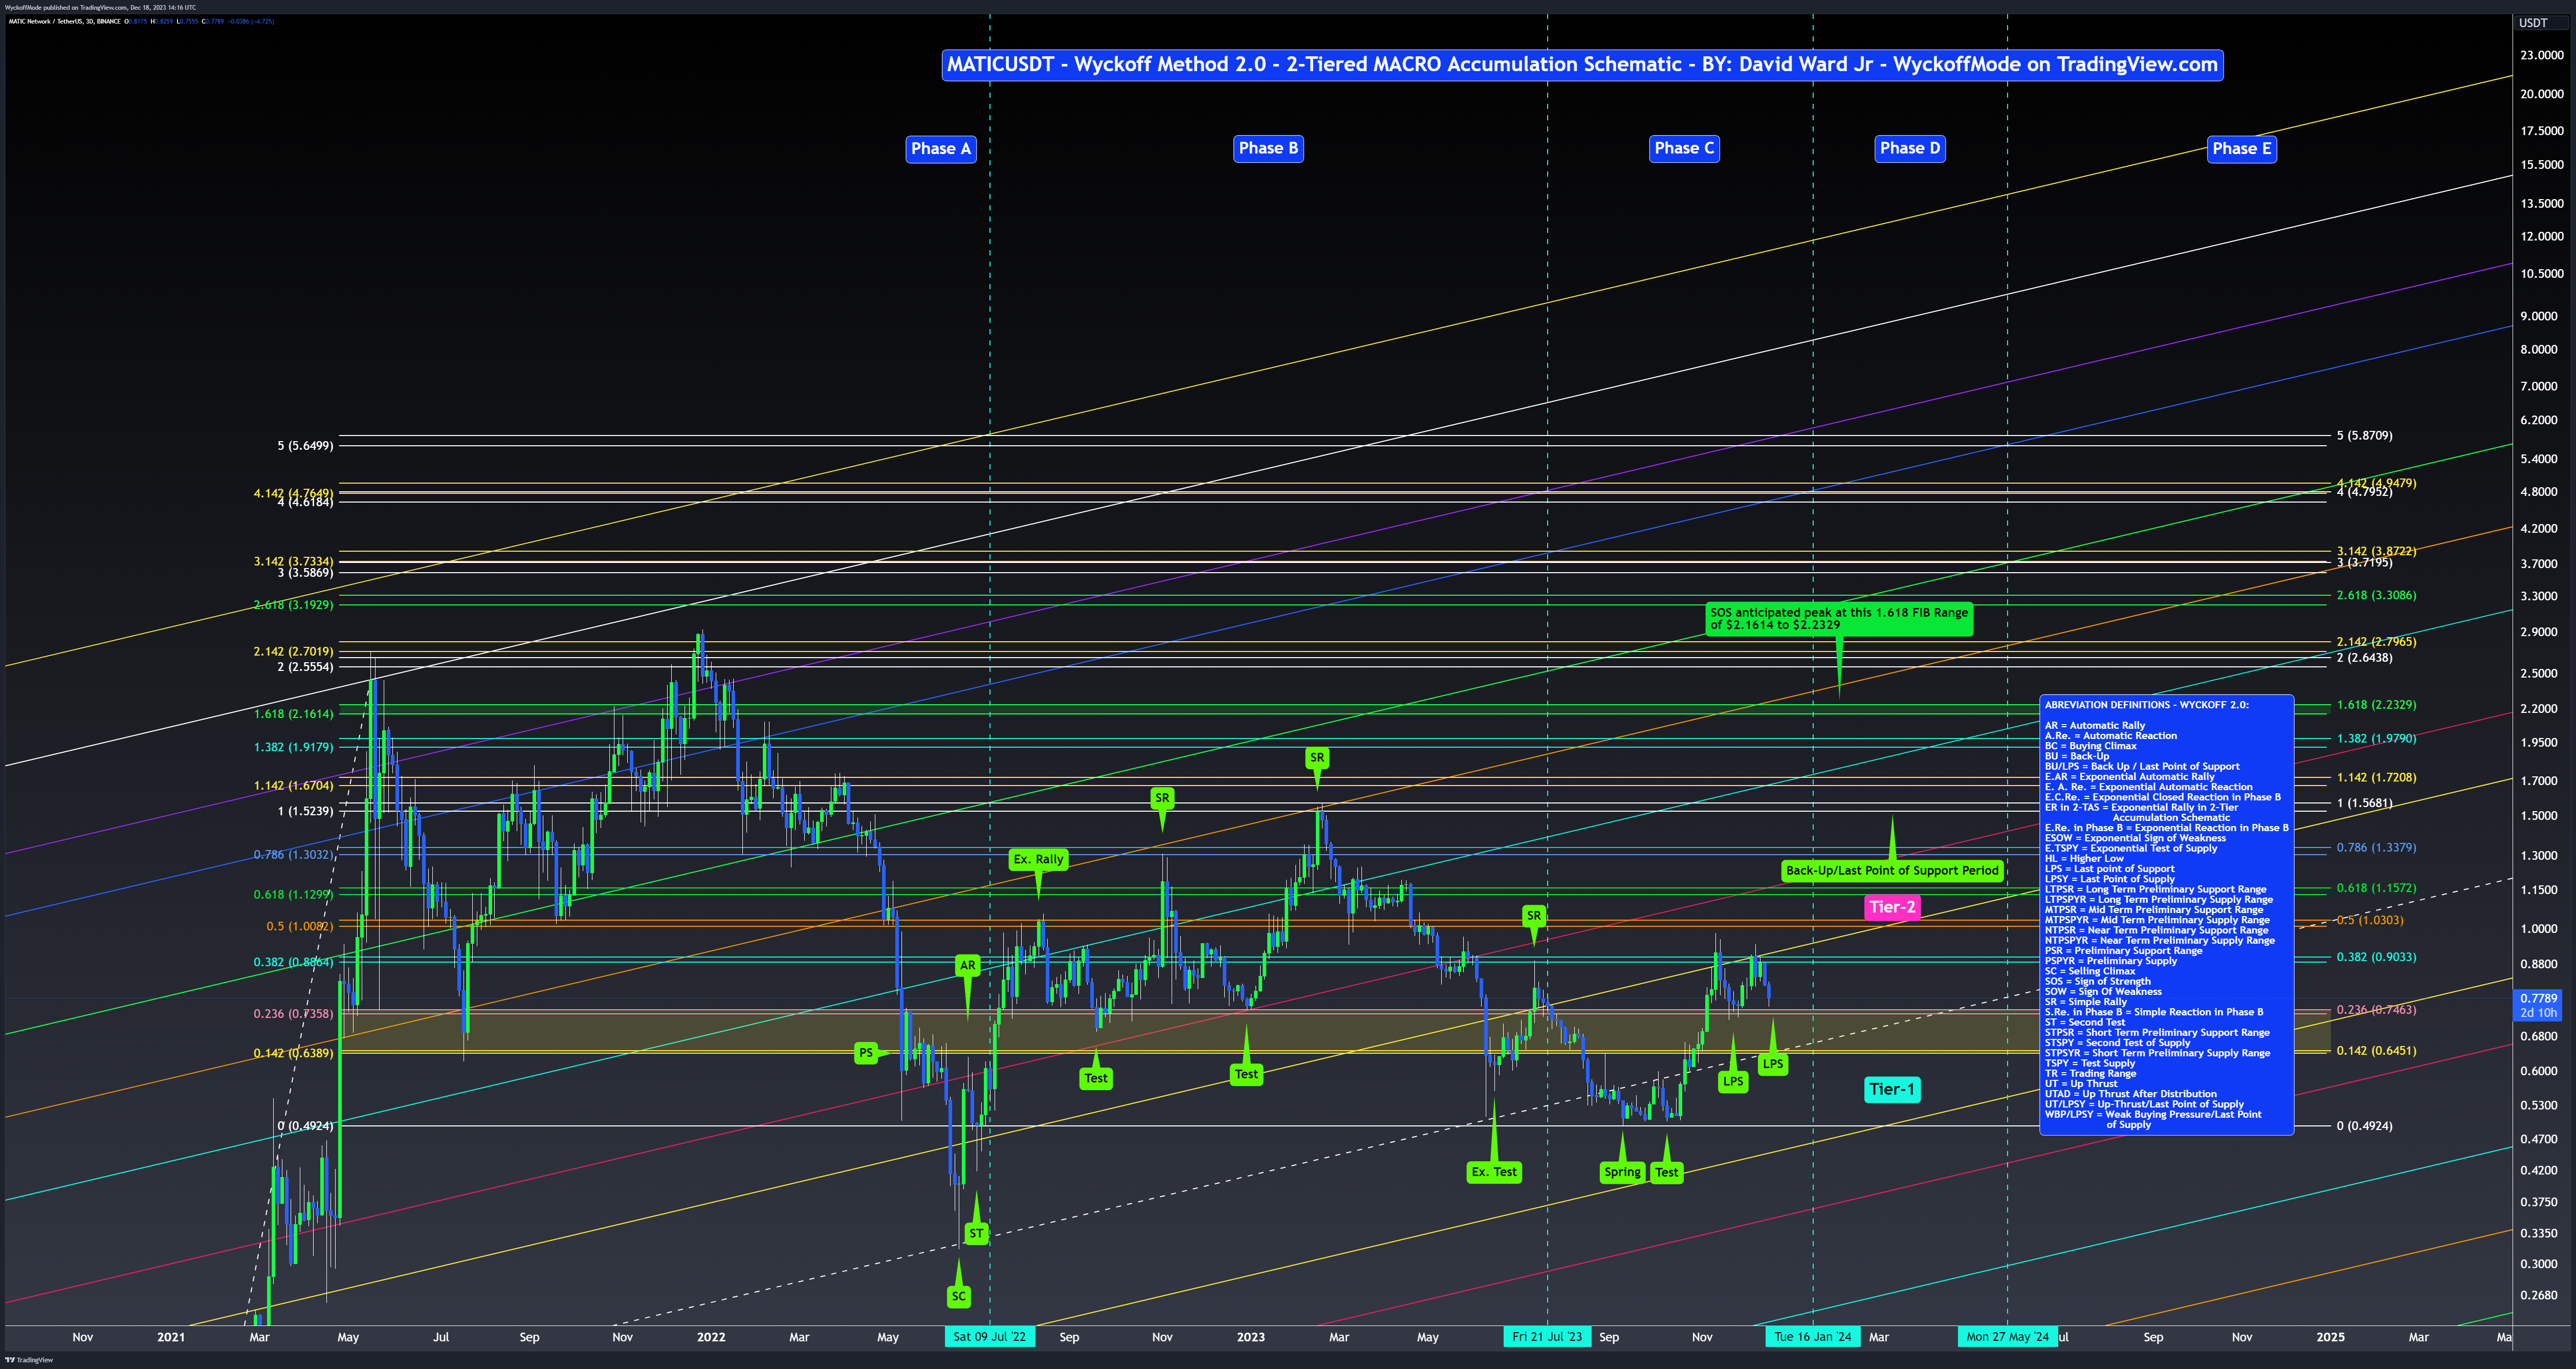Select the Phase B label
2576x1369 pixels.
(1268, 148)
